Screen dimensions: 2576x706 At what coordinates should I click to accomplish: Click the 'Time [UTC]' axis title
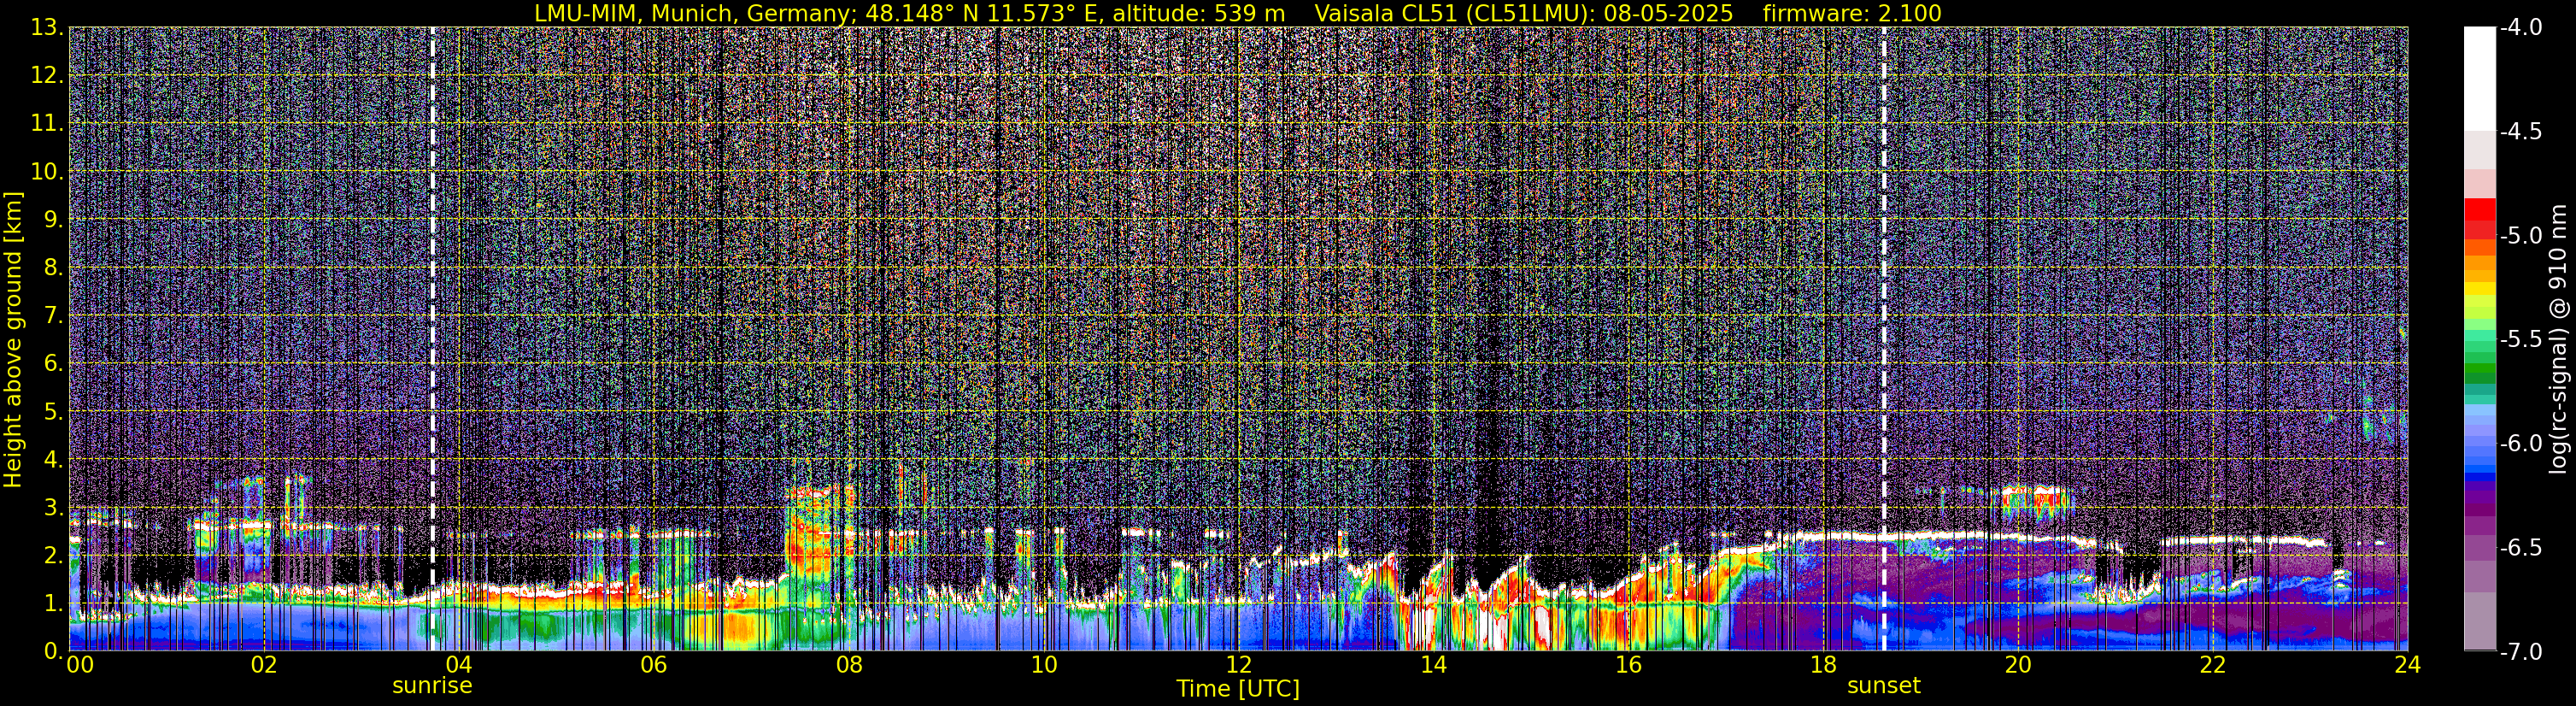pos(1238,689)
